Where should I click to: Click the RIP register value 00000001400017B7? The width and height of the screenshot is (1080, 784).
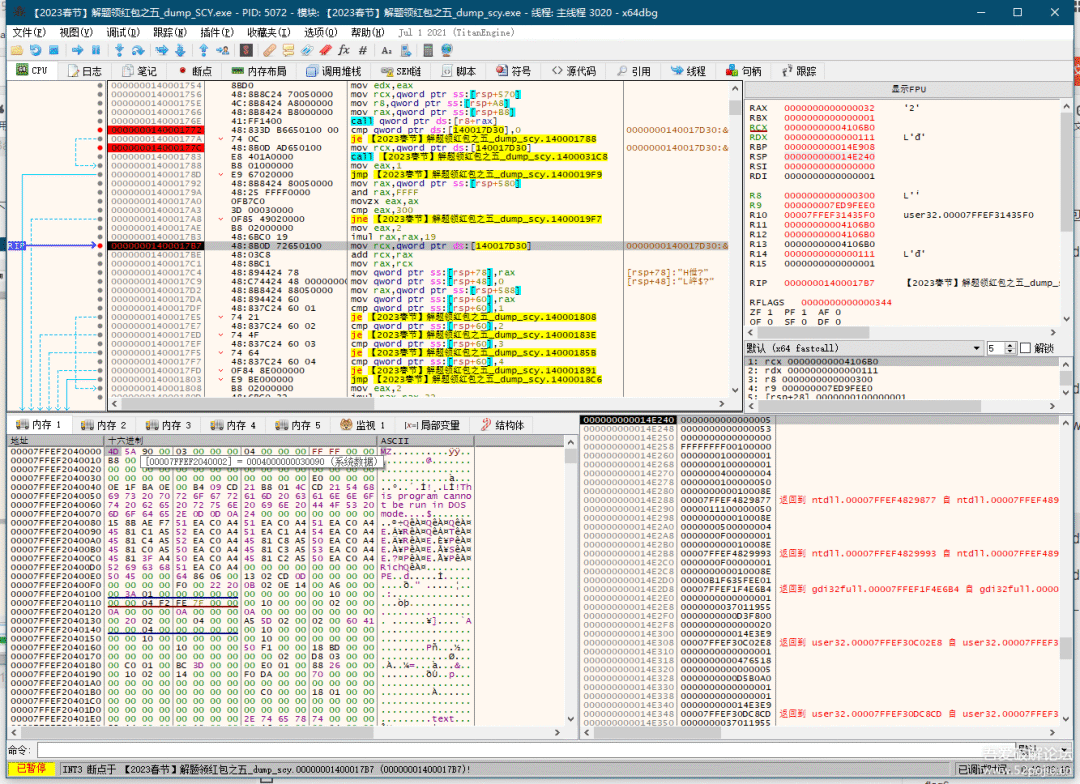point(829,283)
